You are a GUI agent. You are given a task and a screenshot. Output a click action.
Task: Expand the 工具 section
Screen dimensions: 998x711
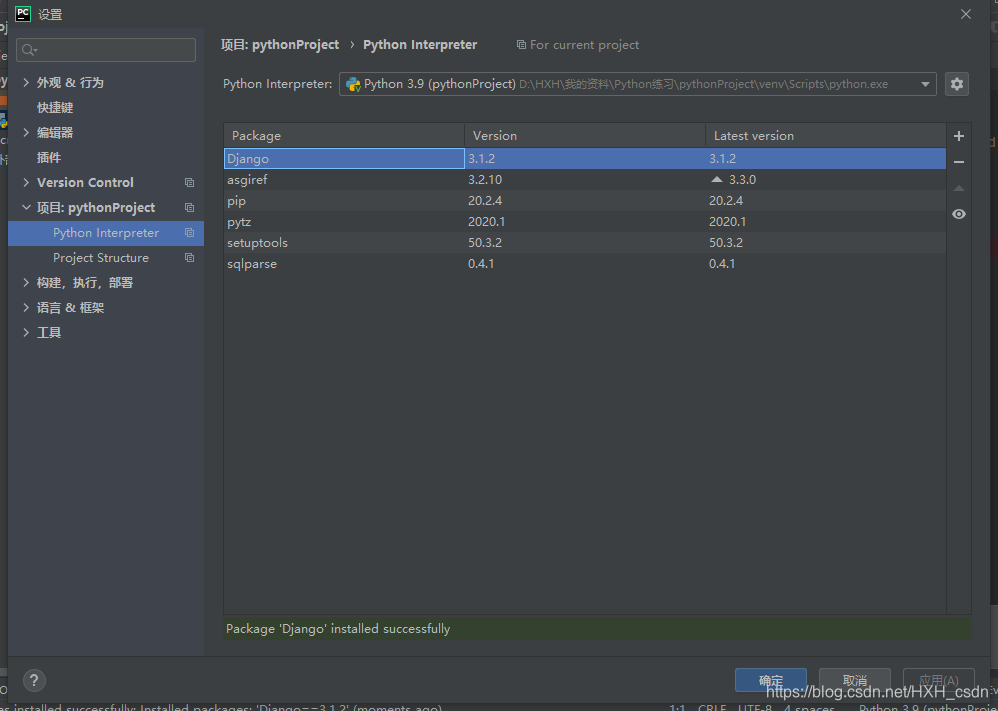[26, 332]
